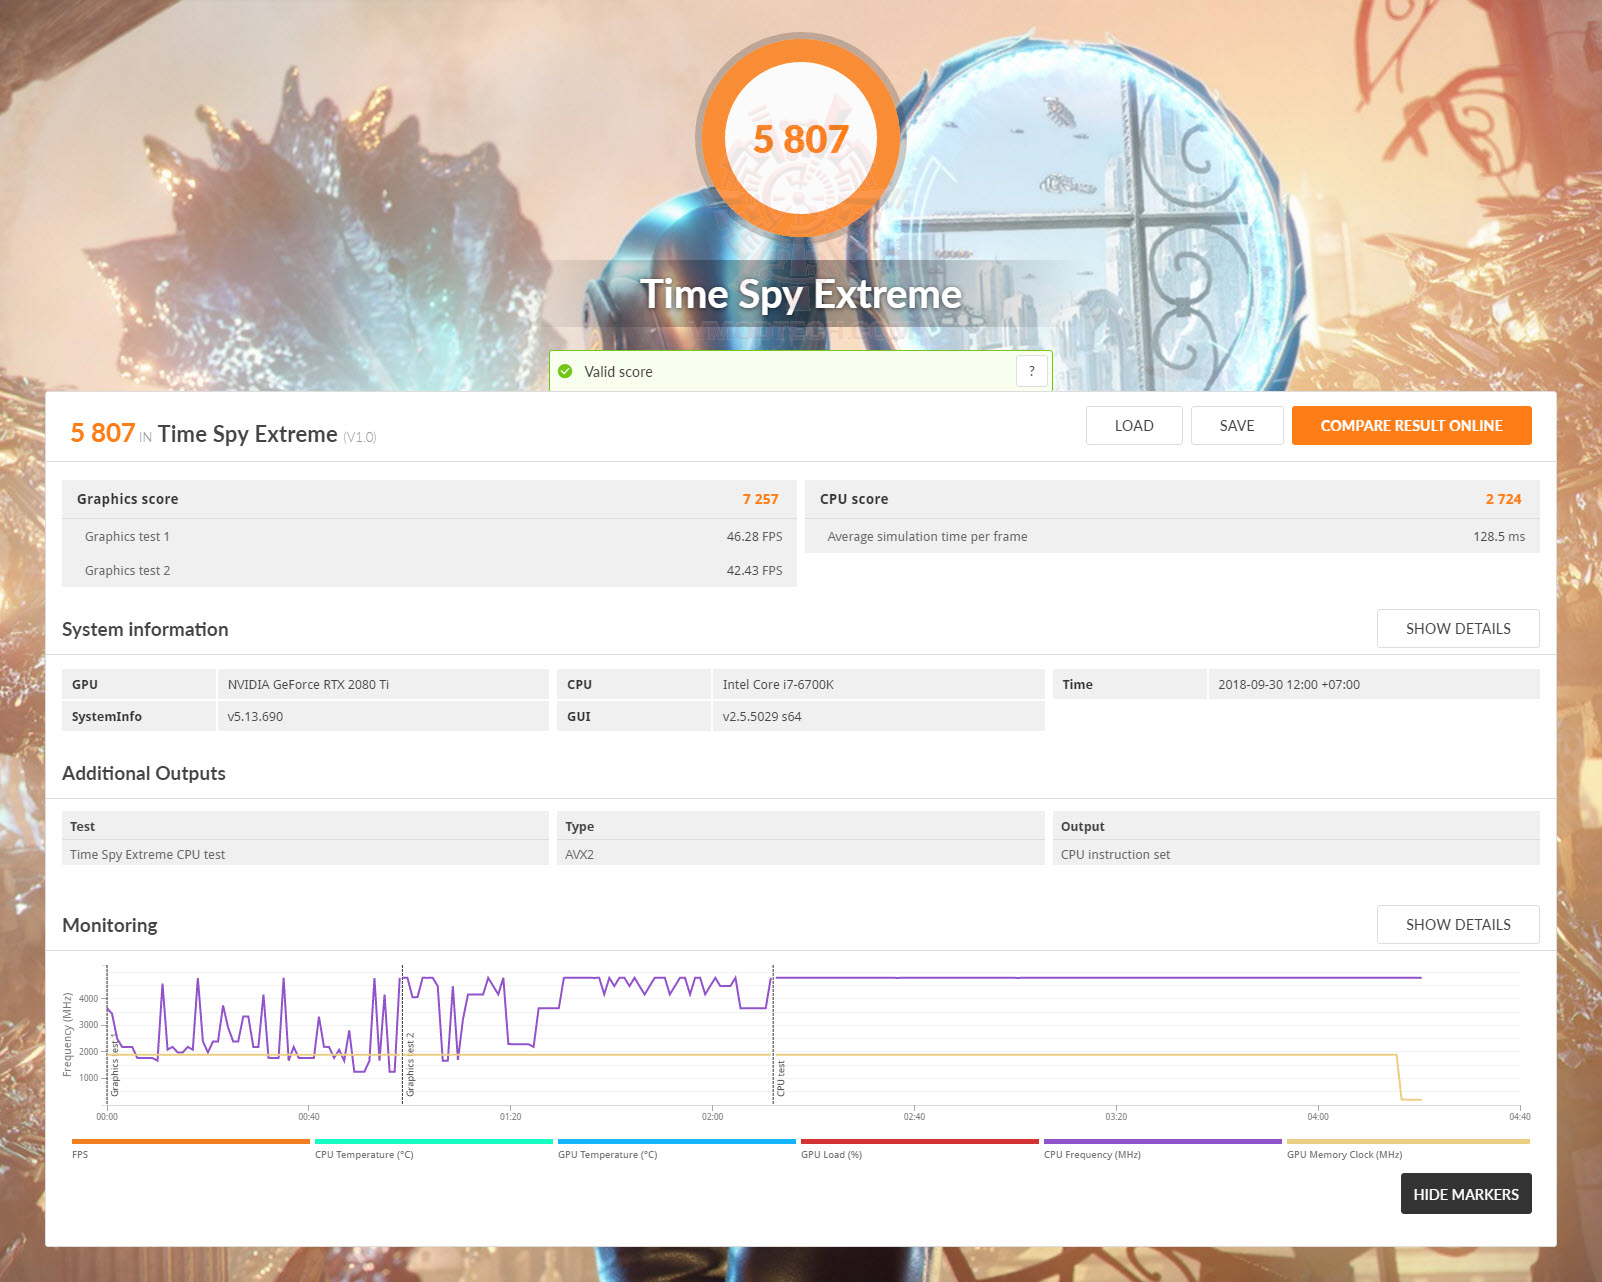
Task: Toggle the FPS legend series
Action: click(190, 1148)
